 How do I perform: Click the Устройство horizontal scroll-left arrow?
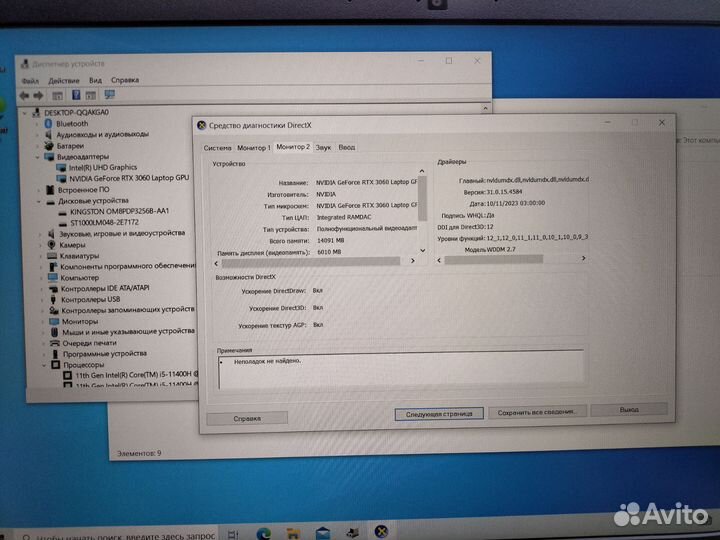click(x=216, y=264)
